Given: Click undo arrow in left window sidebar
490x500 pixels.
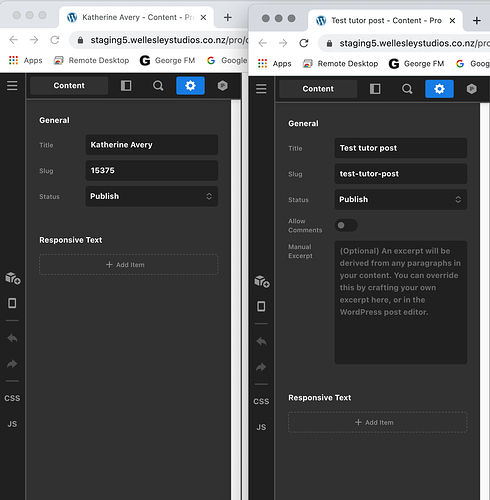Looking at the screenshot, I should coord(12,338).
